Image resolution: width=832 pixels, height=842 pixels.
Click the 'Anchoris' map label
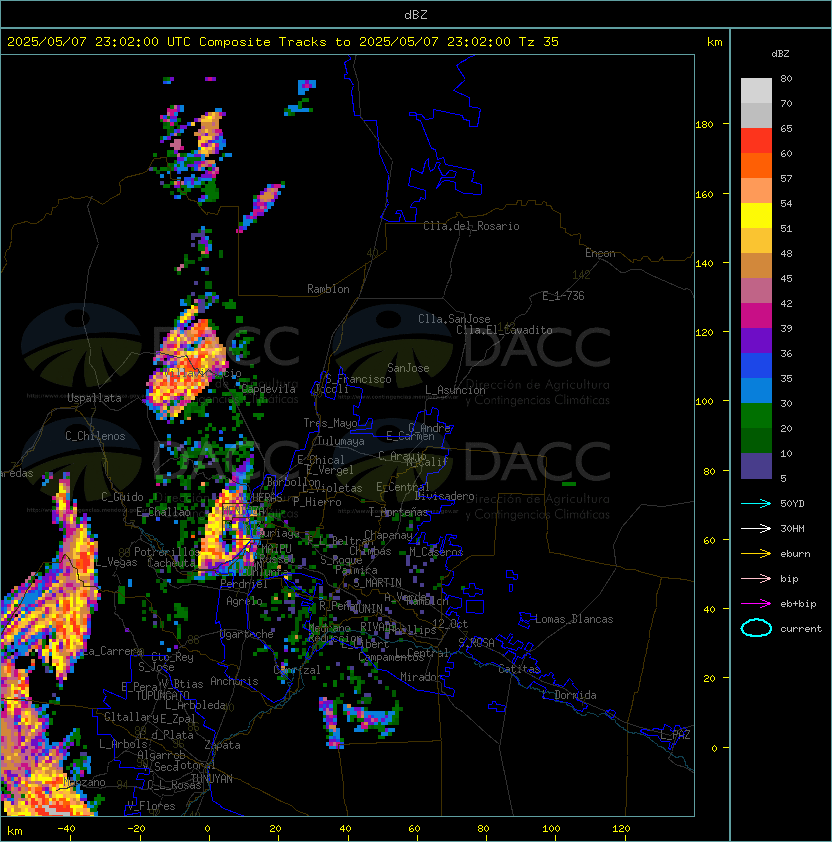pyautogui.click(x=234, y=681)
